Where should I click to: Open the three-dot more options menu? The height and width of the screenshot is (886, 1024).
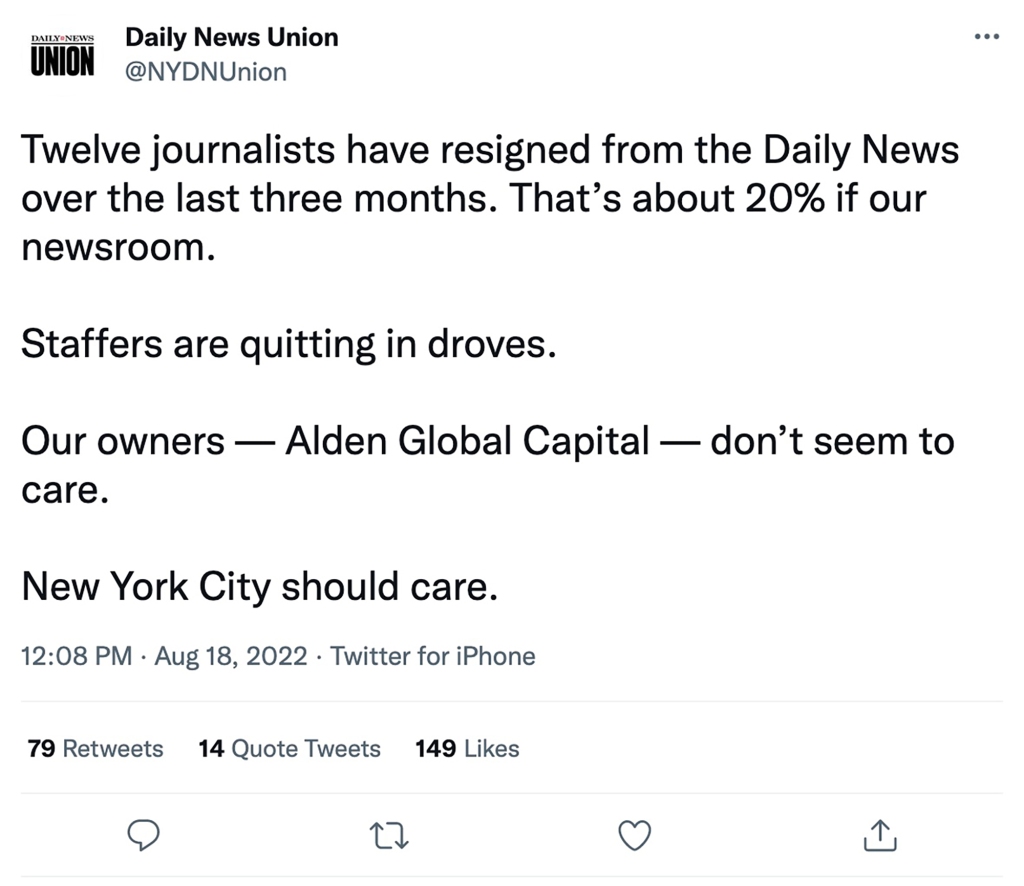[x=986, y=38]
